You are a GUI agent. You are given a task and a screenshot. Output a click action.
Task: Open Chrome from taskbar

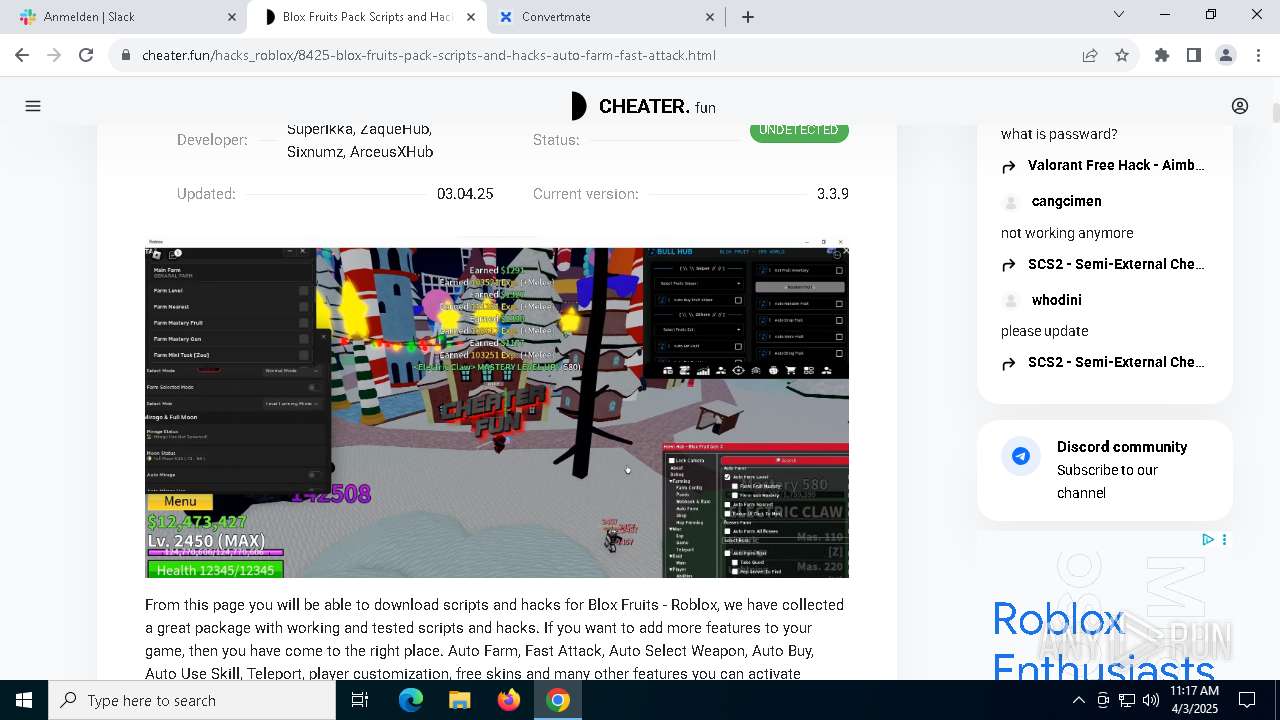point(558,700)
